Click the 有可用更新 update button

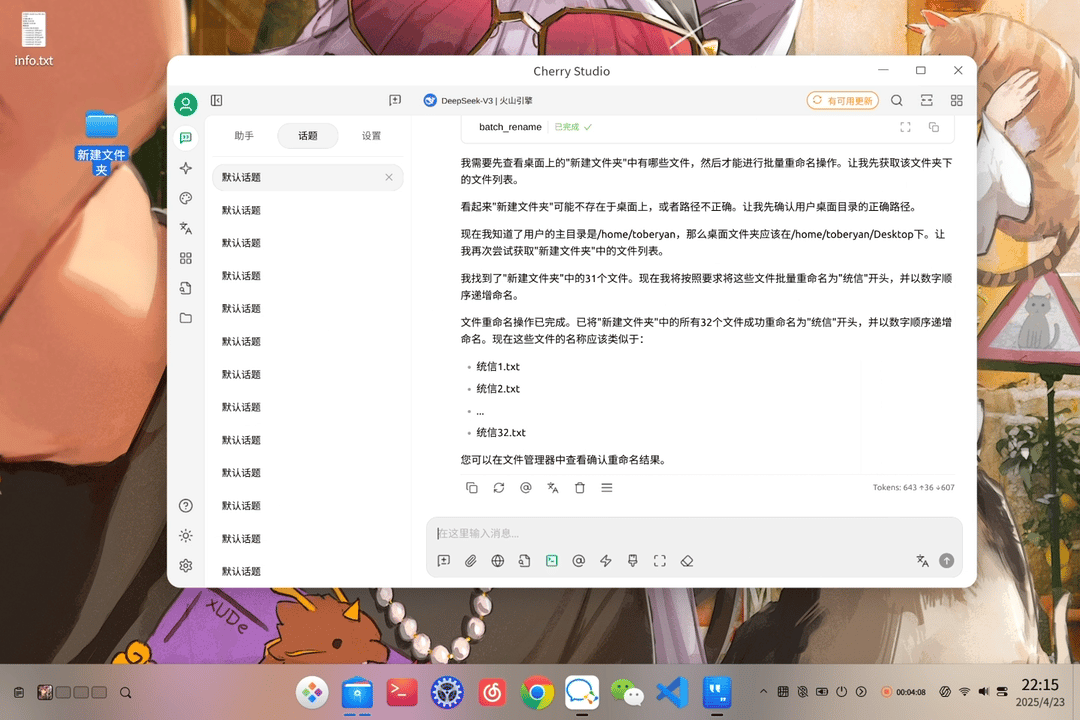[842, 101]
